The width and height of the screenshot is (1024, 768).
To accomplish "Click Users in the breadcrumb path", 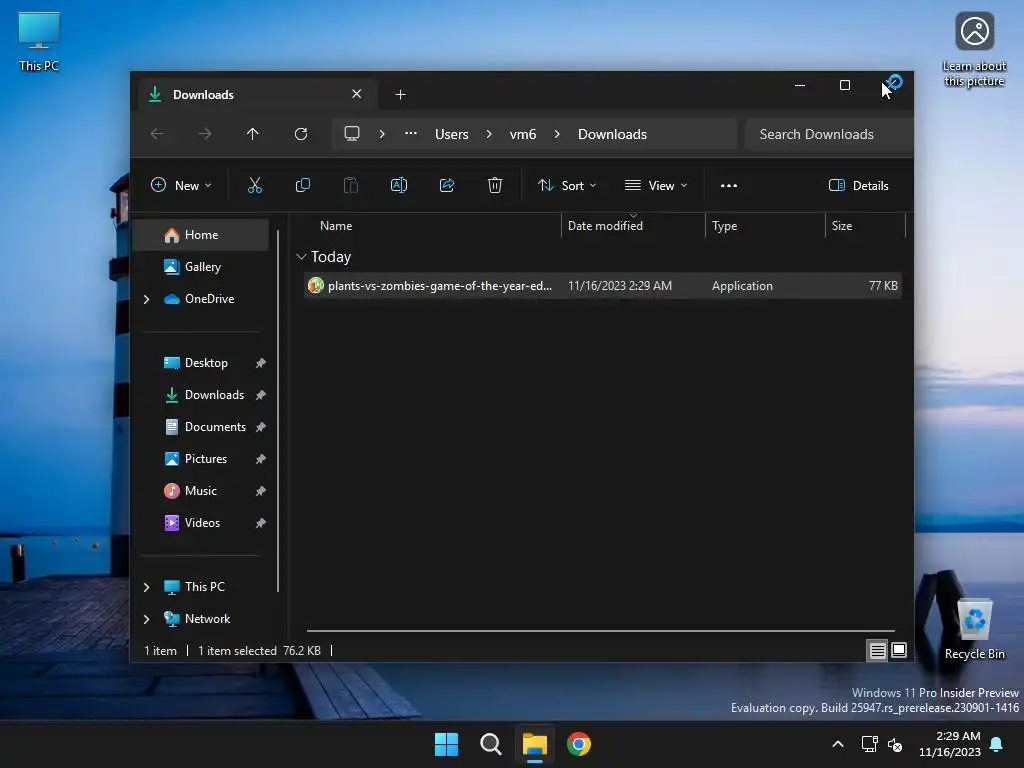I will [x=452, y=134].
